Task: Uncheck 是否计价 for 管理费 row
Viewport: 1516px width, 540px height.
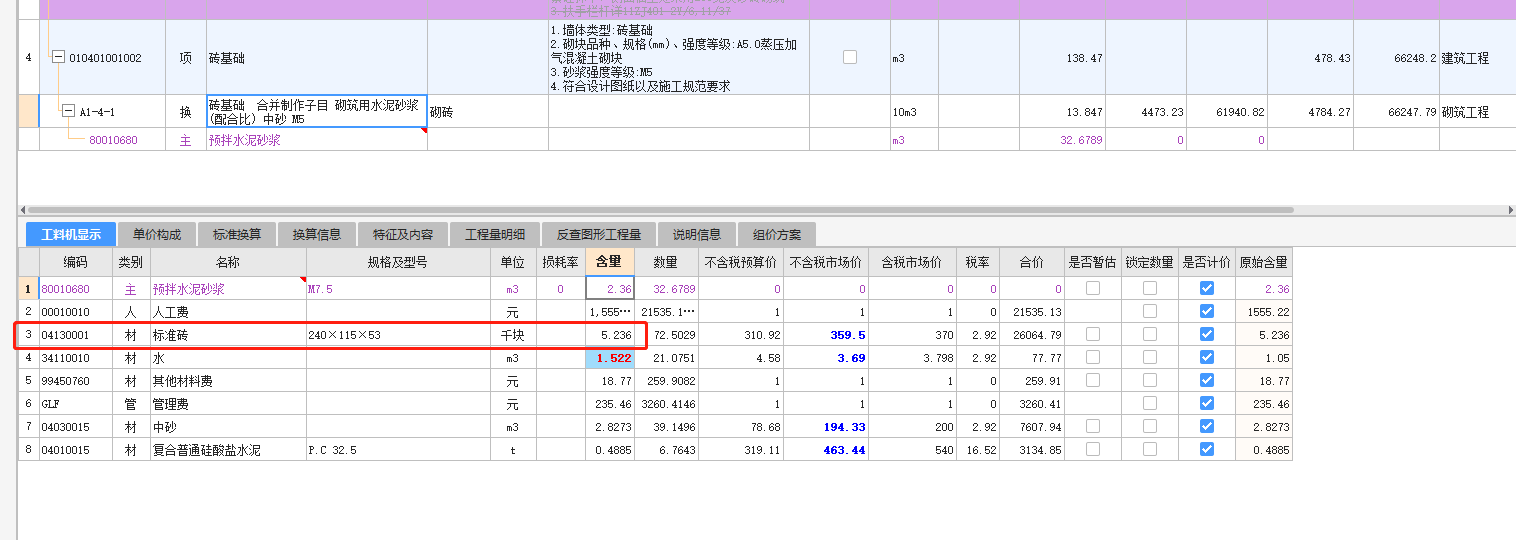Action: 1207,403
